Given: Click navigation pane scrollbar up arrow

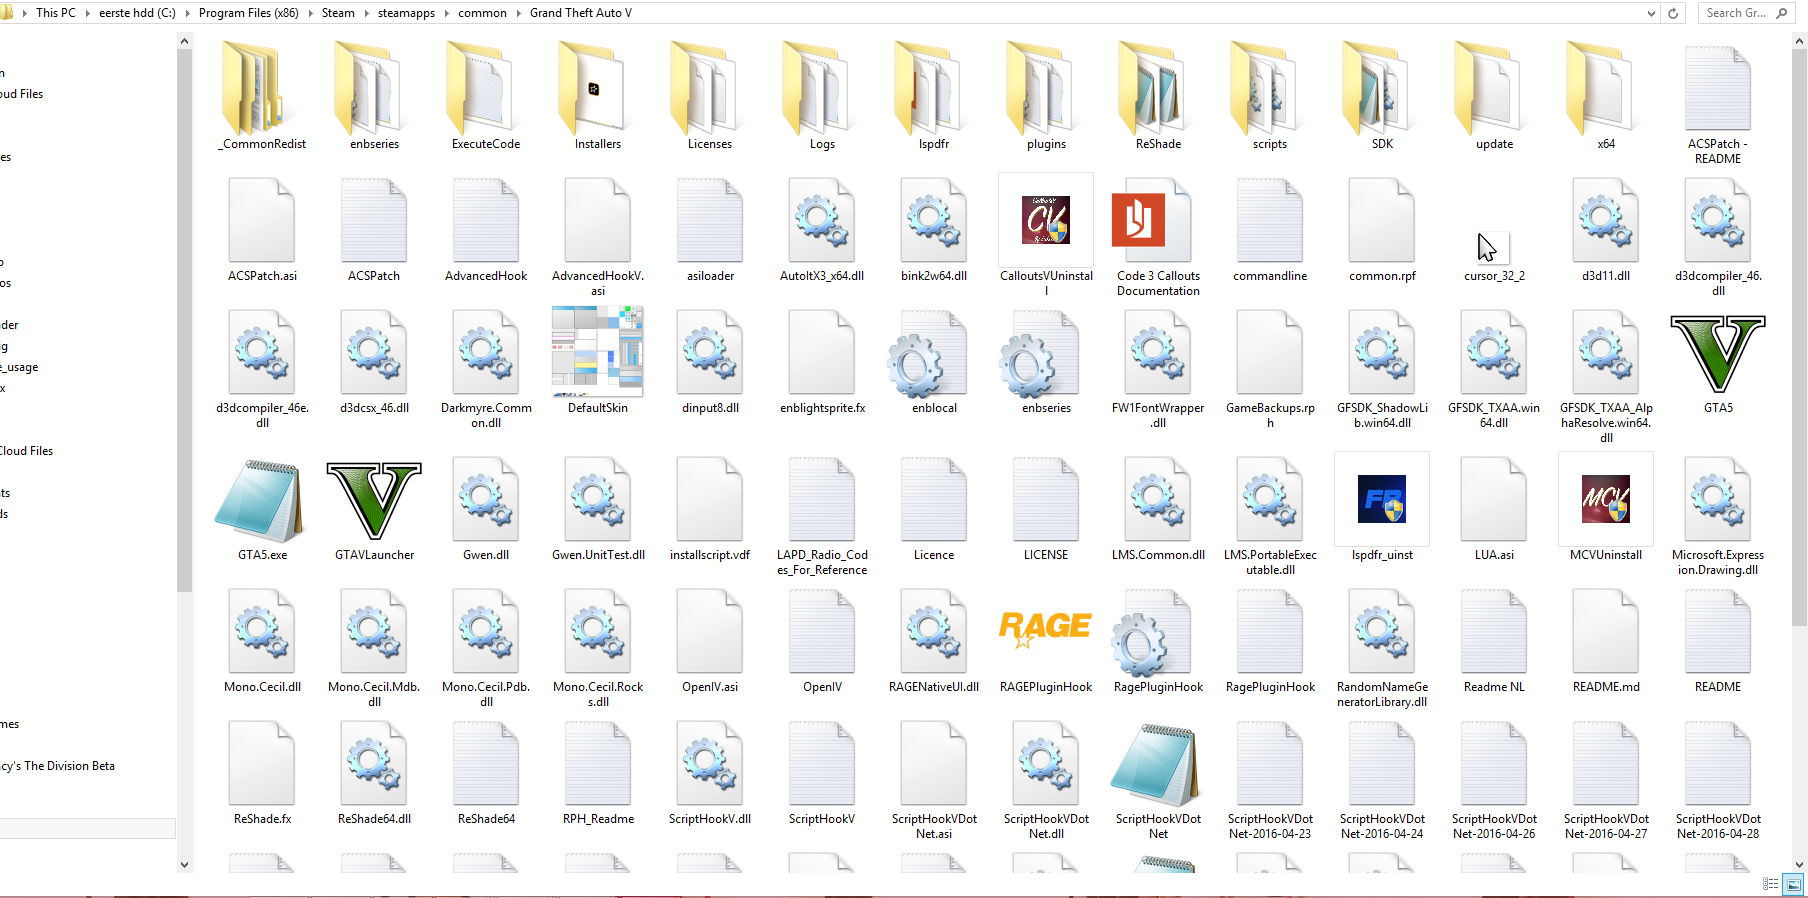Looking at the screenshot, I should pos(184,41).
